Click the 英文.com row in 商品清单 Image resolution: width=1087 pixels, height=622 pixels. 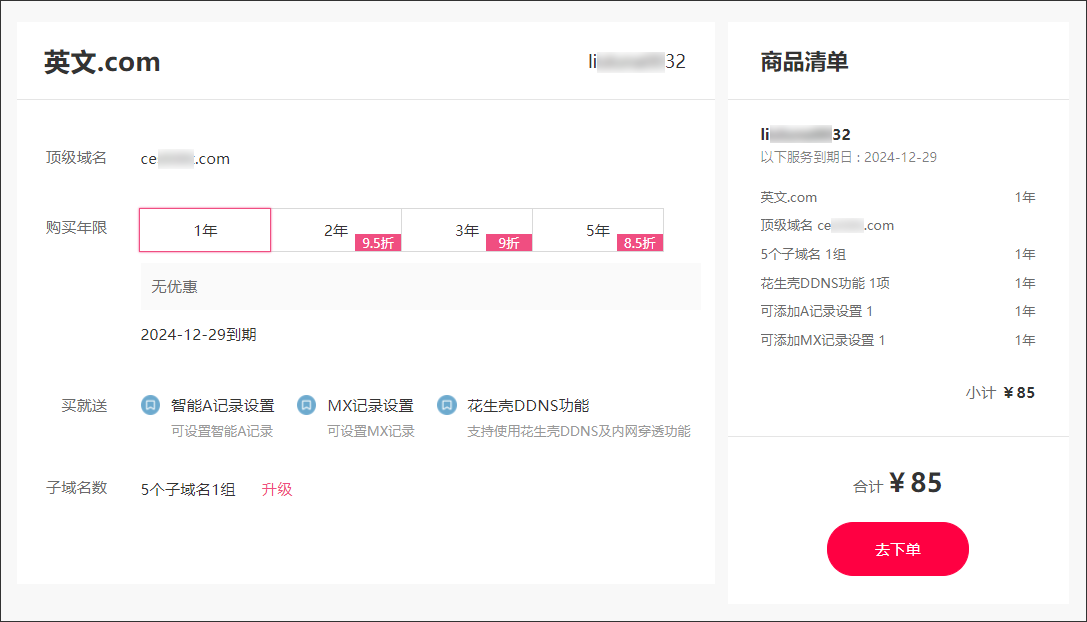(x=898, y=198)
